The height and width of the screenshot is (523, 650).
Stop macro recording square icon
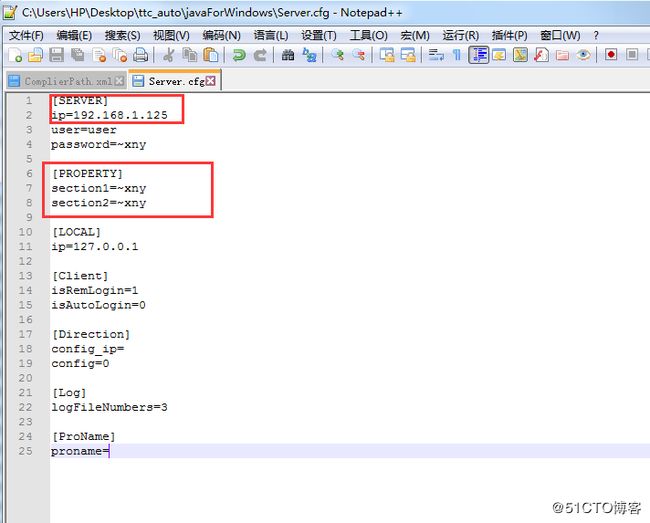coord(632,55)
